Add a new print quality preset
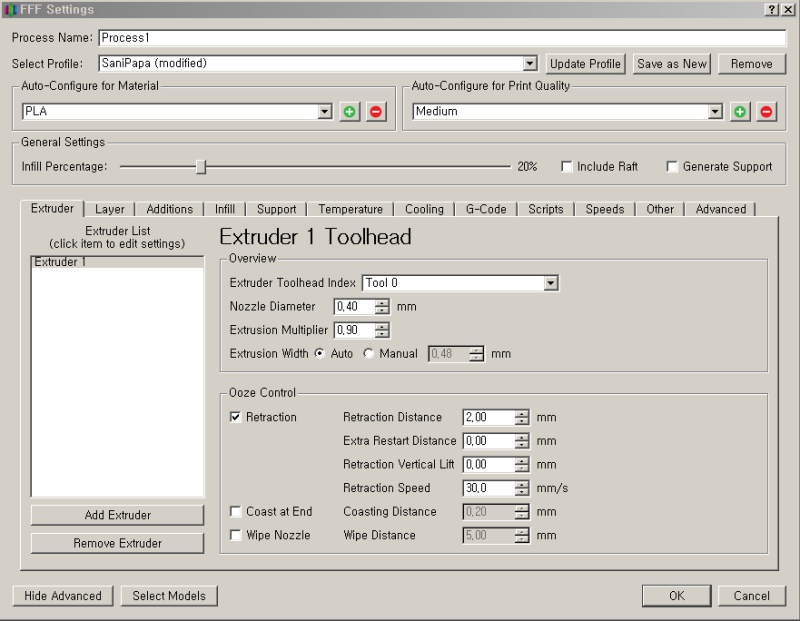Image resolution: width=800 pixels, height=621 pixels. tap(740, 112)
